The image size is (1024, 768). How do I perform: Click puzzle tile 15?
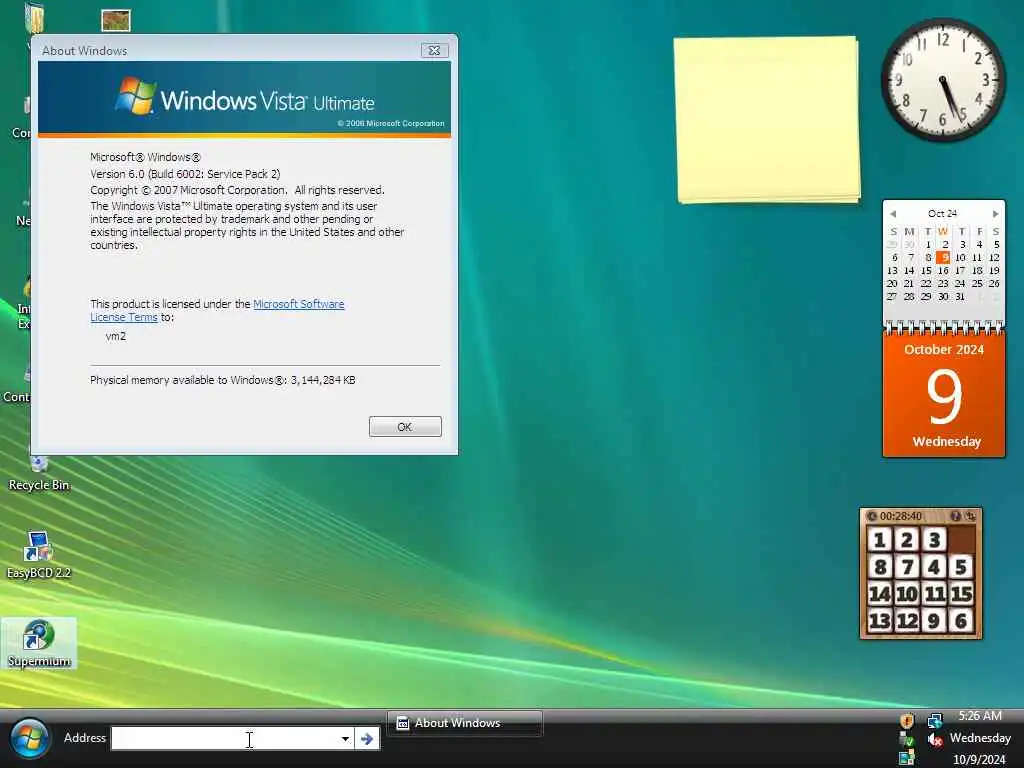961,594
